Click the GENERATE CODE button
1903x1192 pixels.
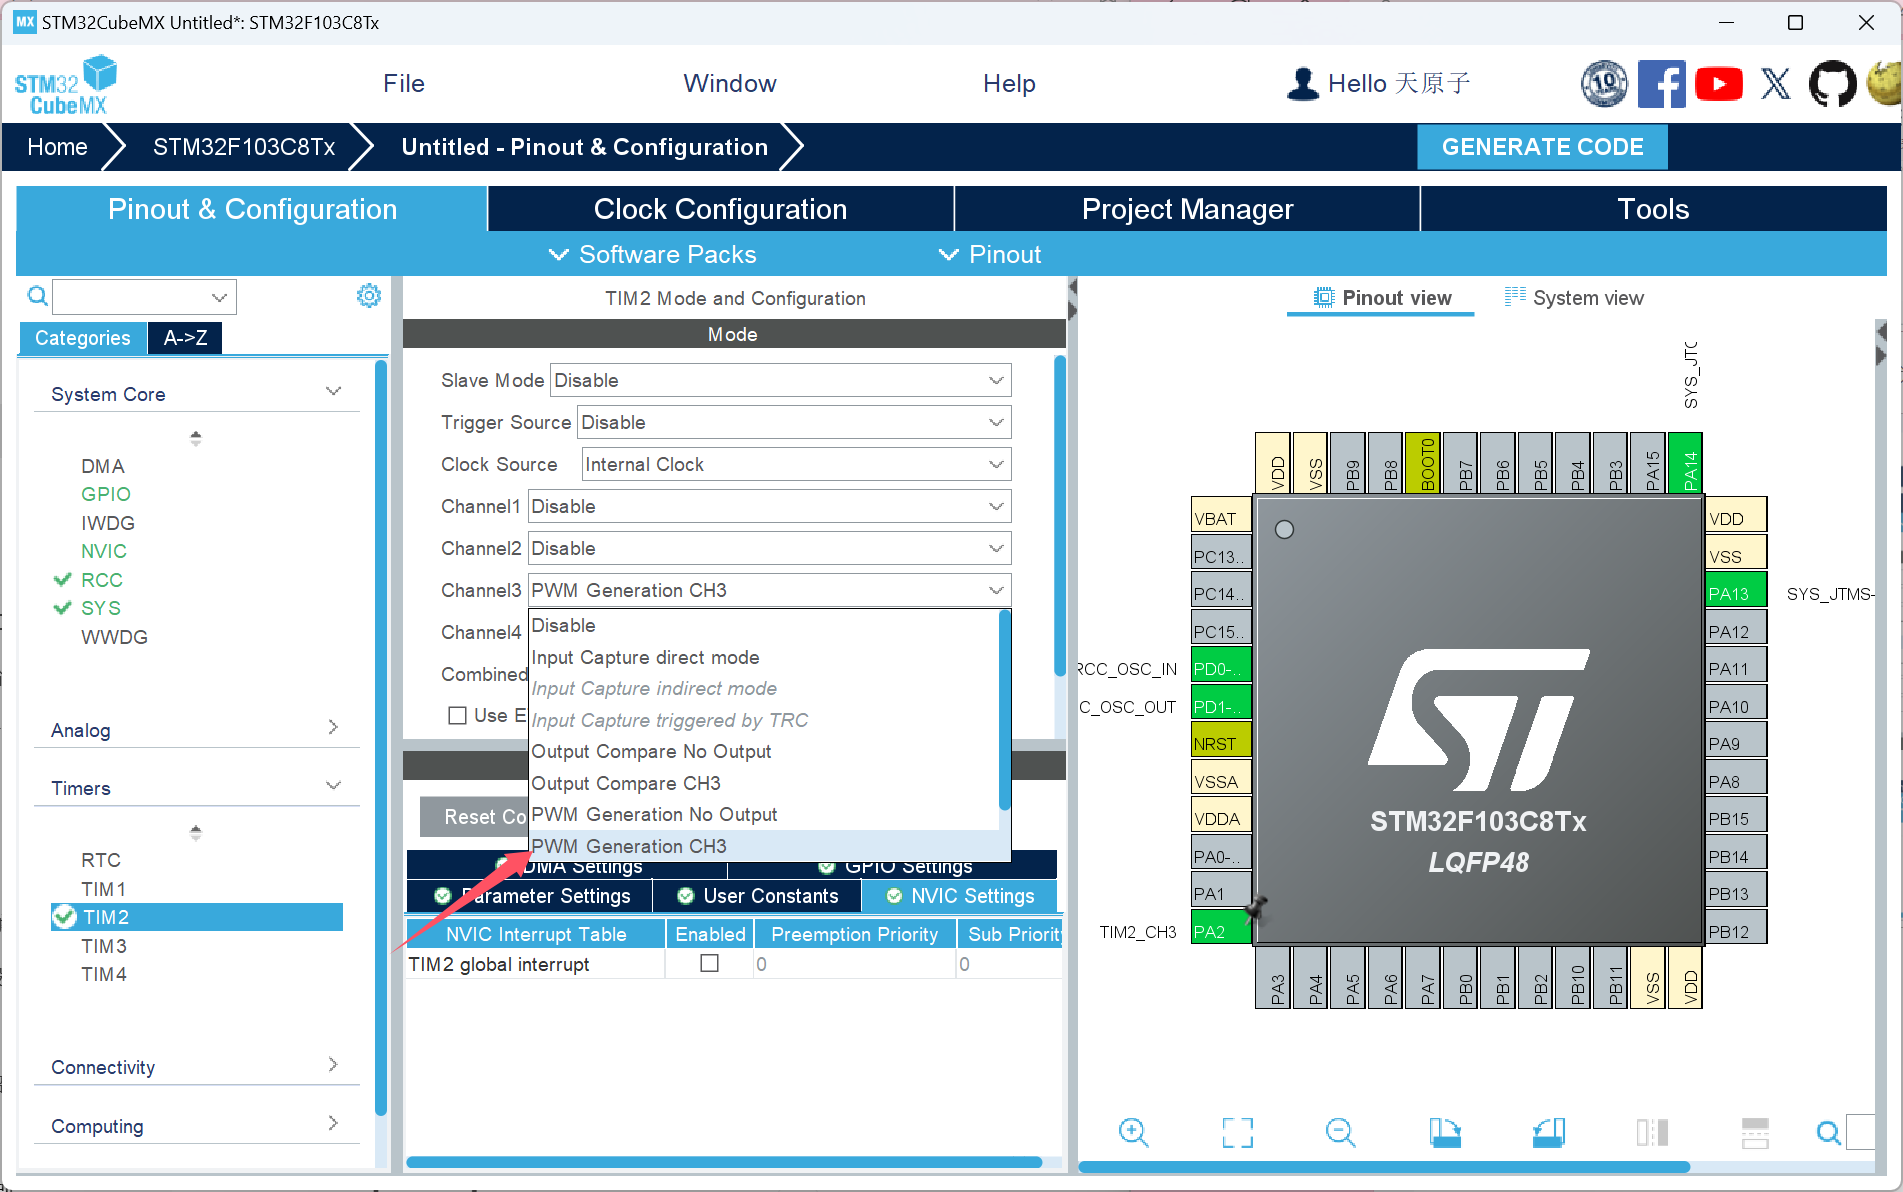(x=1541, y=147)
